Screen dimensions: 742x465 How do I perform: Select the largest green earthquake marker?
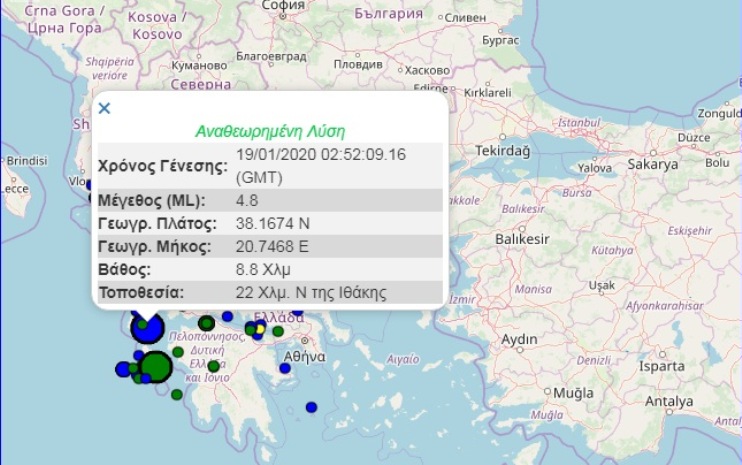pyautogui.click(x=155, y=367)
